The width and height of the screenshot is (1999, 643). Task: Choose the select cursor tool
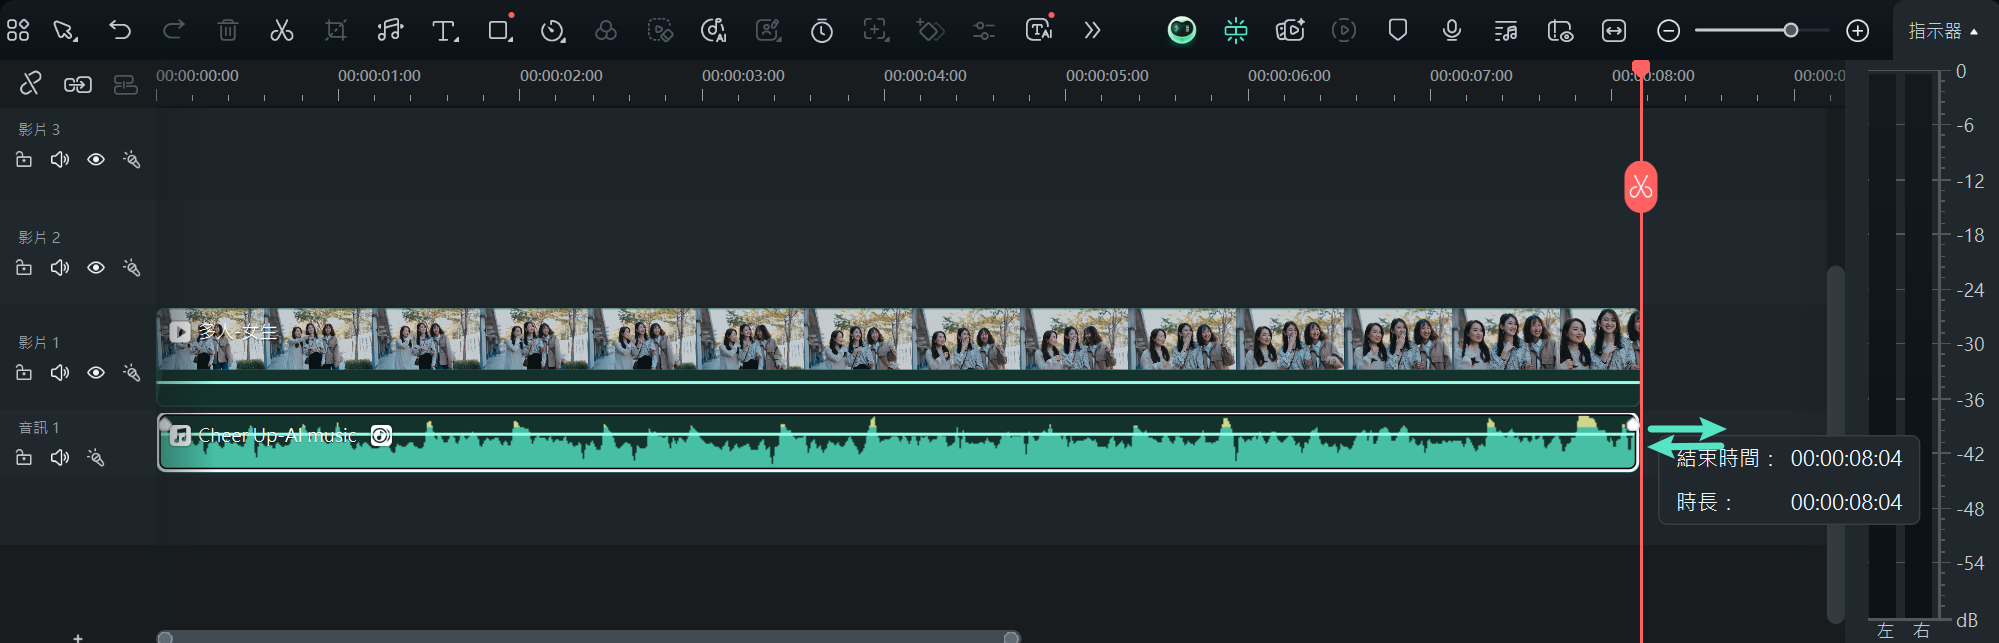[66, 30]
